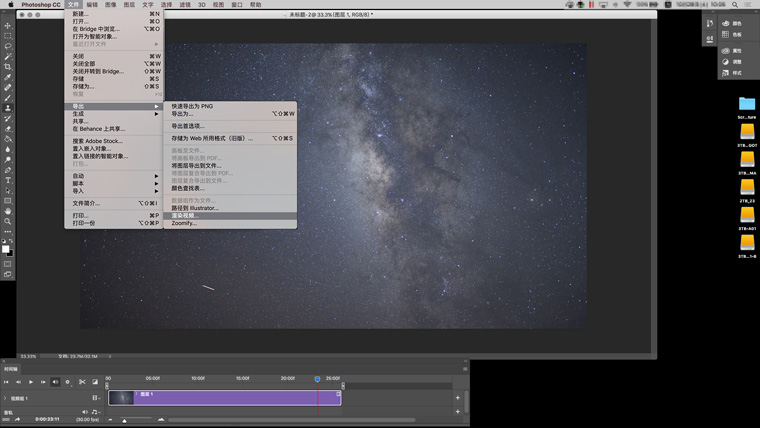Select the Zoom tool in toolbar

(8, 222)
